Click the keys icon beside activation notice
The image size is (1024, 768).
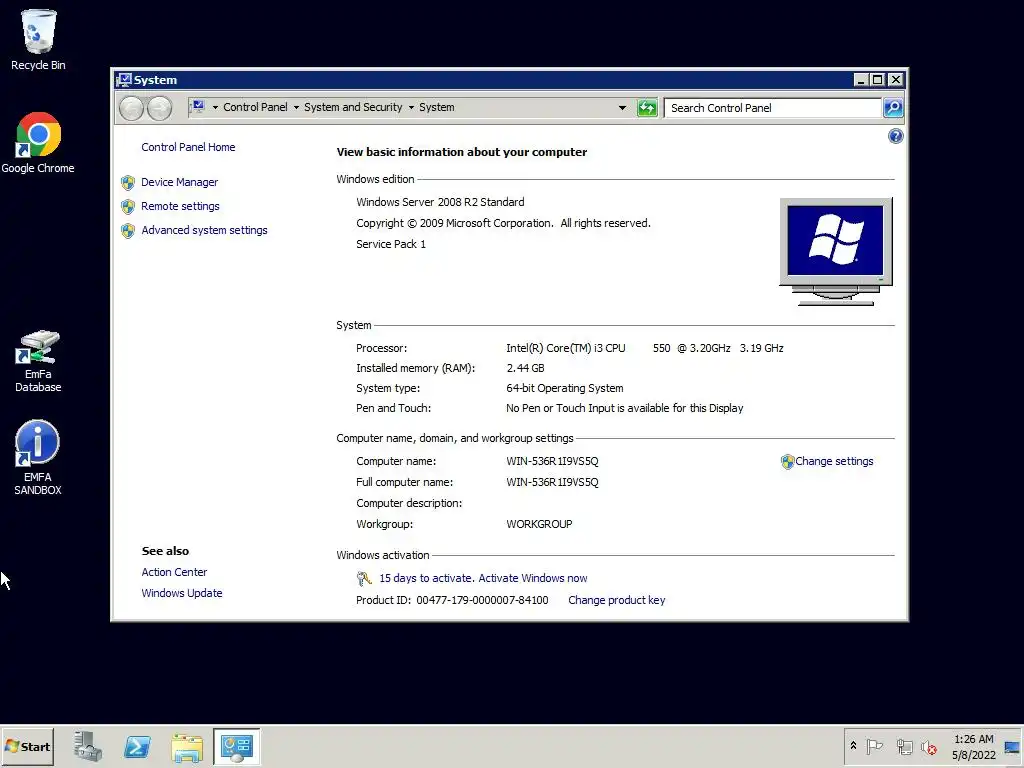(364, 578)
